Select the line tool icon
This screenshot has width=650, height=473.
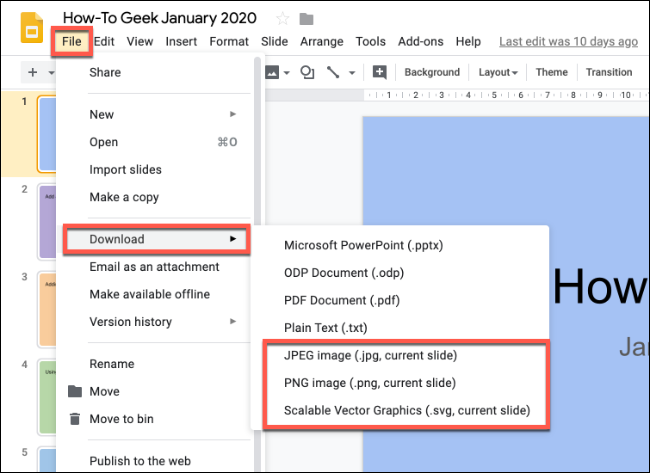pyautogui.click(x=333, y=73)
